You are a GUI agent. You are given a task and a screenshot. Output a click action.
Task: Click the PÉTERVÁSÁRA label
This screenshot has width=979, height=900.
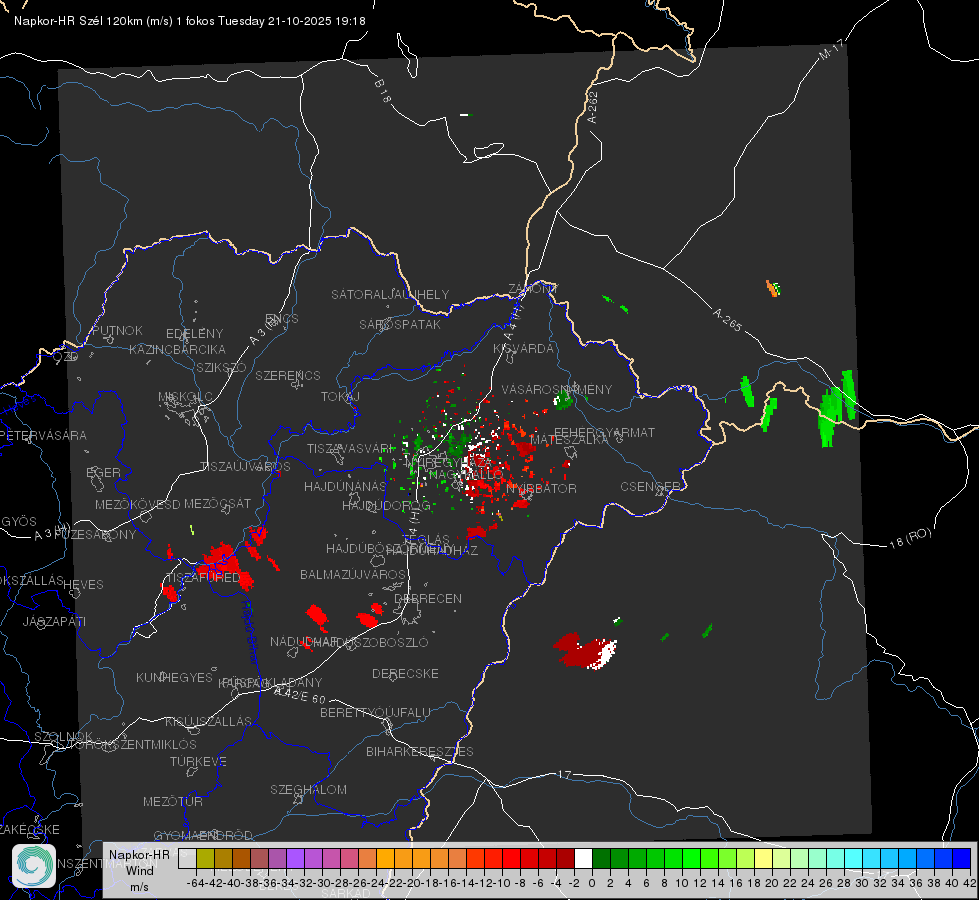click(43, 435)
